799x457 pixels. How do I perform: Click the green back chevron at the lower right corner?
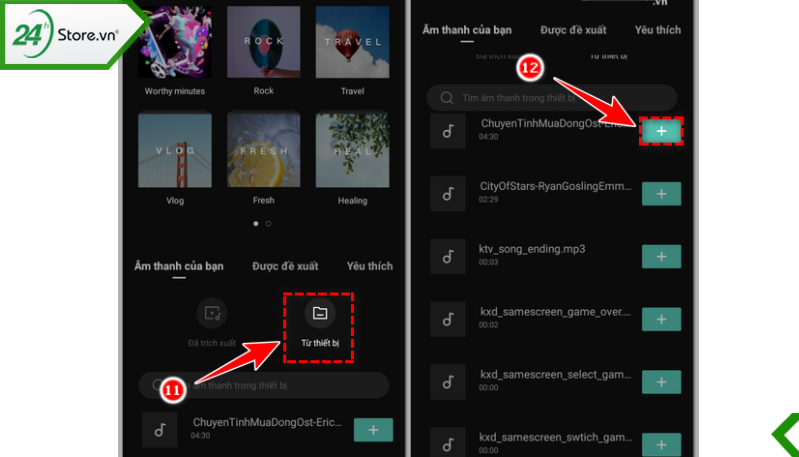pos(786,435)
